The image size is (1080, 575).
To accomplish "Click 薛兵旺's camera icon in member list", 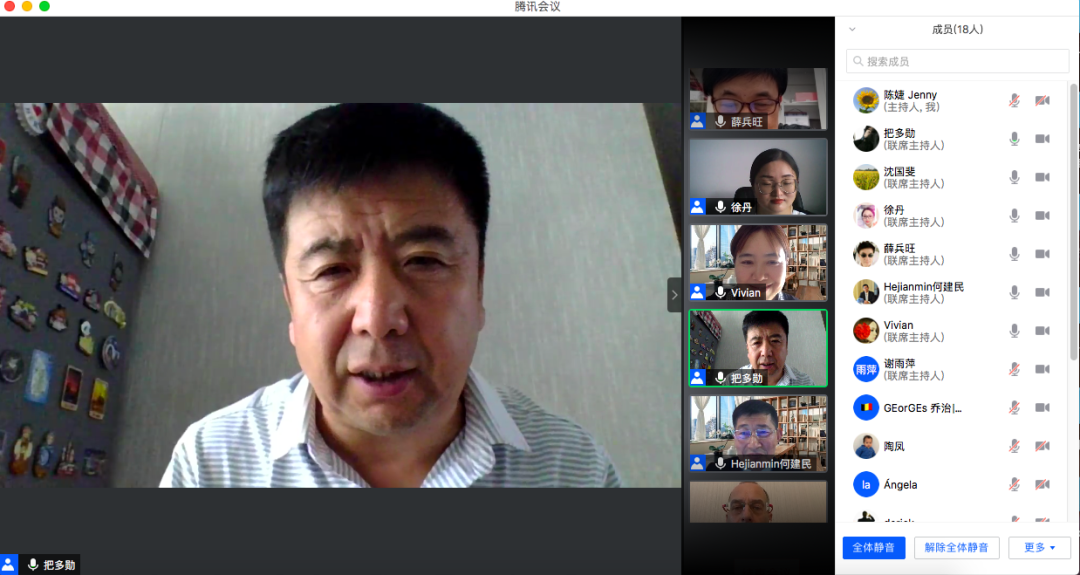I will pyautogui.click(x=1042, y=254).
